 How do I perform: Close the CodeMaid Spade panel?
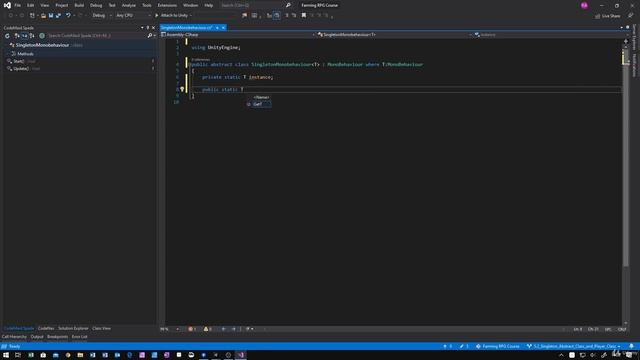pyautogui.click(x=153, y=28)
